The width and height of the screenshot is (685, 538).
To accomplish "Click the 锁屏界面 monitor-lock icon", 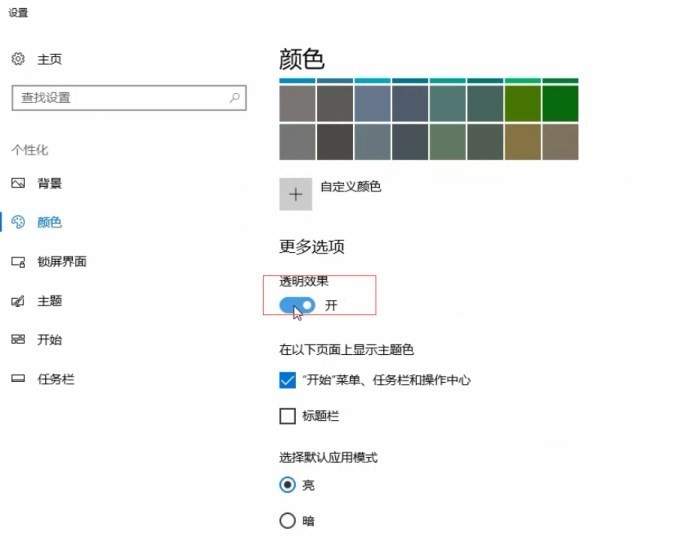I will 18,262.
